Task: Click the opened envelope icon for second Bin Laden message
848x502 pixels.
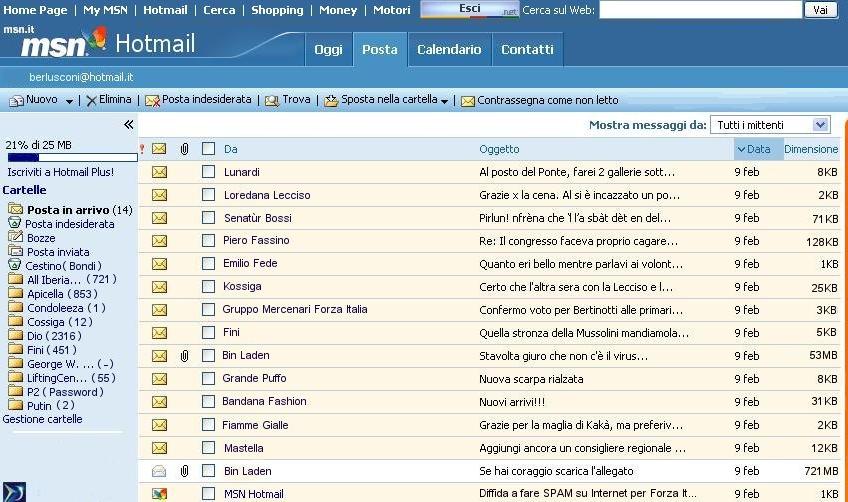Action: click(x=159, y=471)
